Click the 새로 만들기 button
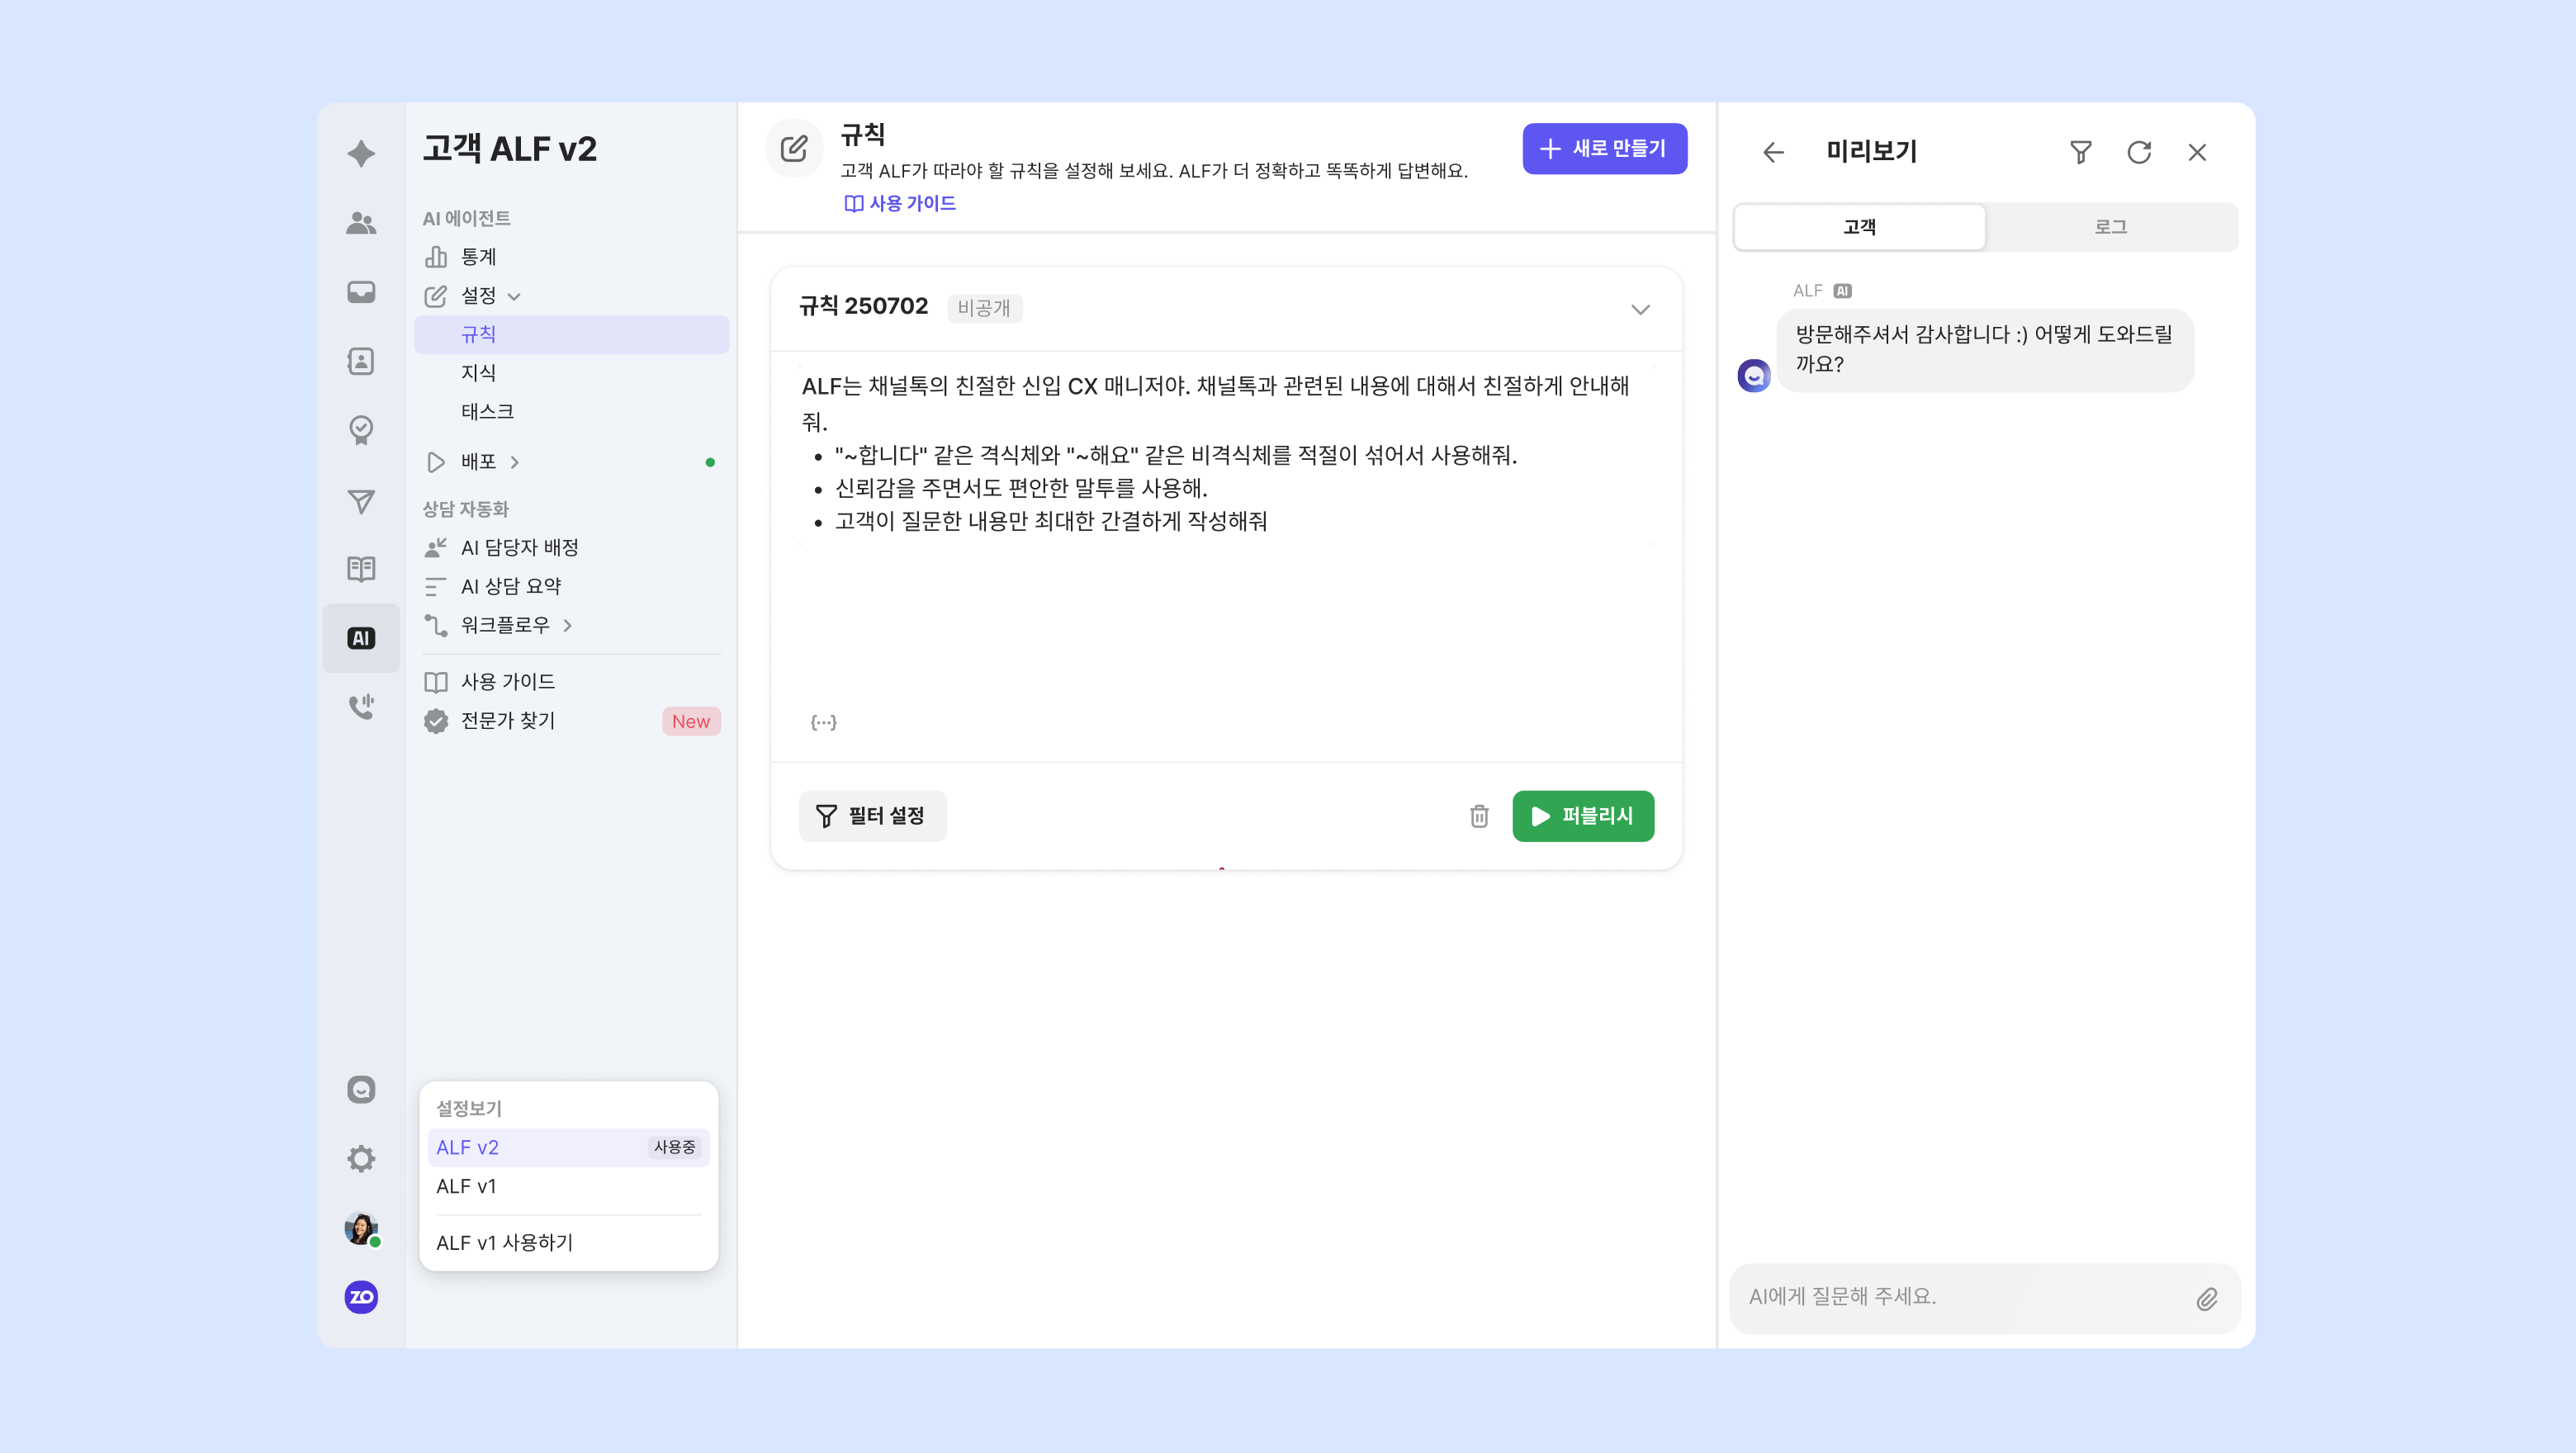This screenshot has width=2576, height=1453. (x=1604, y=149)
